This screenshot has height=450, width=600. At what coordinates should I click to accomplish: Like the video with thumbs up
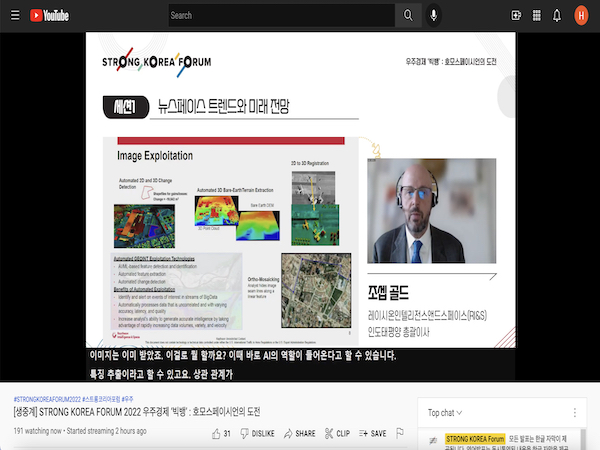coord(216,433)
